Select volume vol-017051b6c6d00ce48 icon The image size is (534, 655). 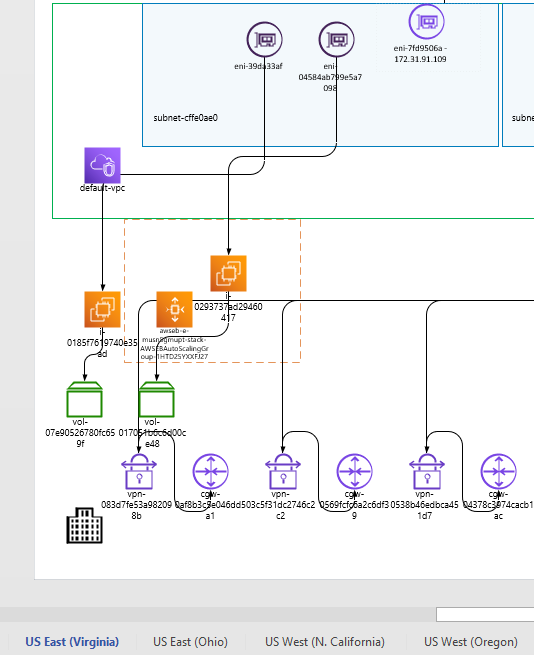[157, 399]
